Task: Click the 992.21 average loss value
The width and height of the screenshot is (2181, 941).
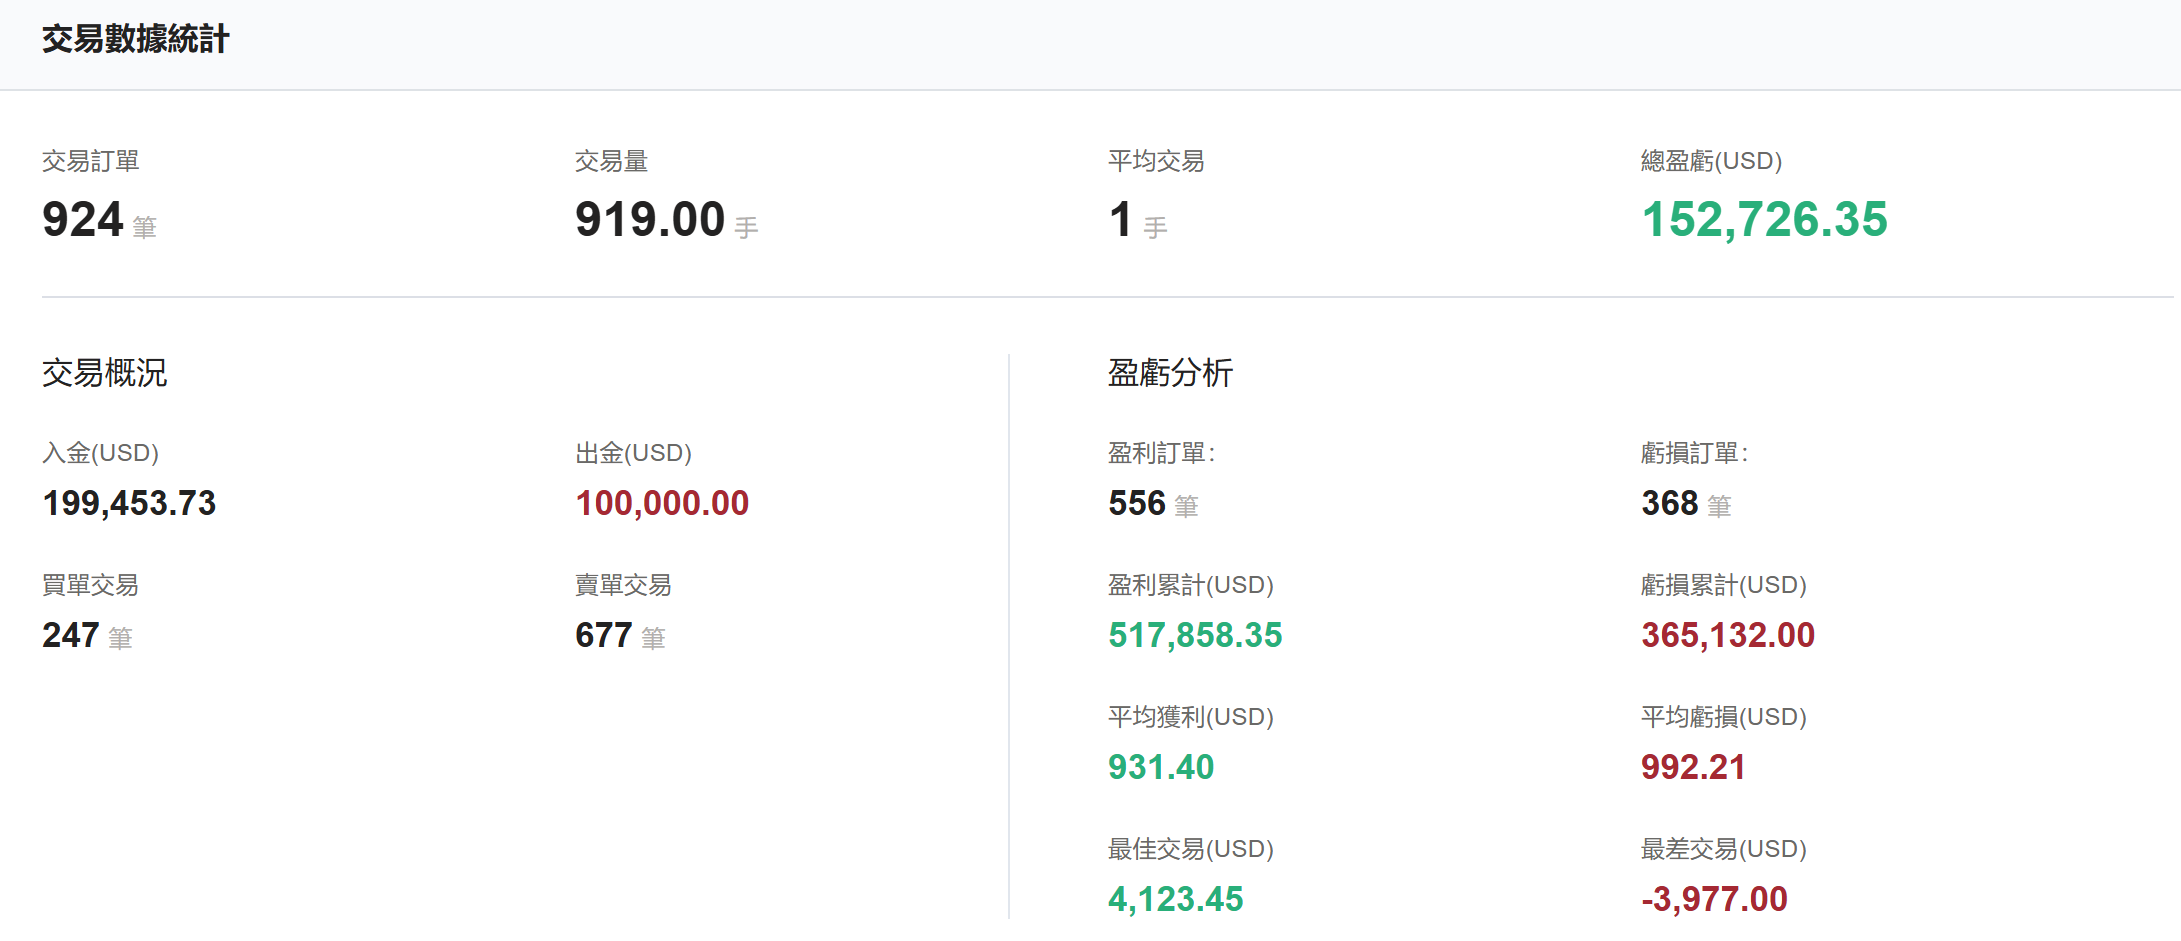Action: click(x=1693, y=767)
